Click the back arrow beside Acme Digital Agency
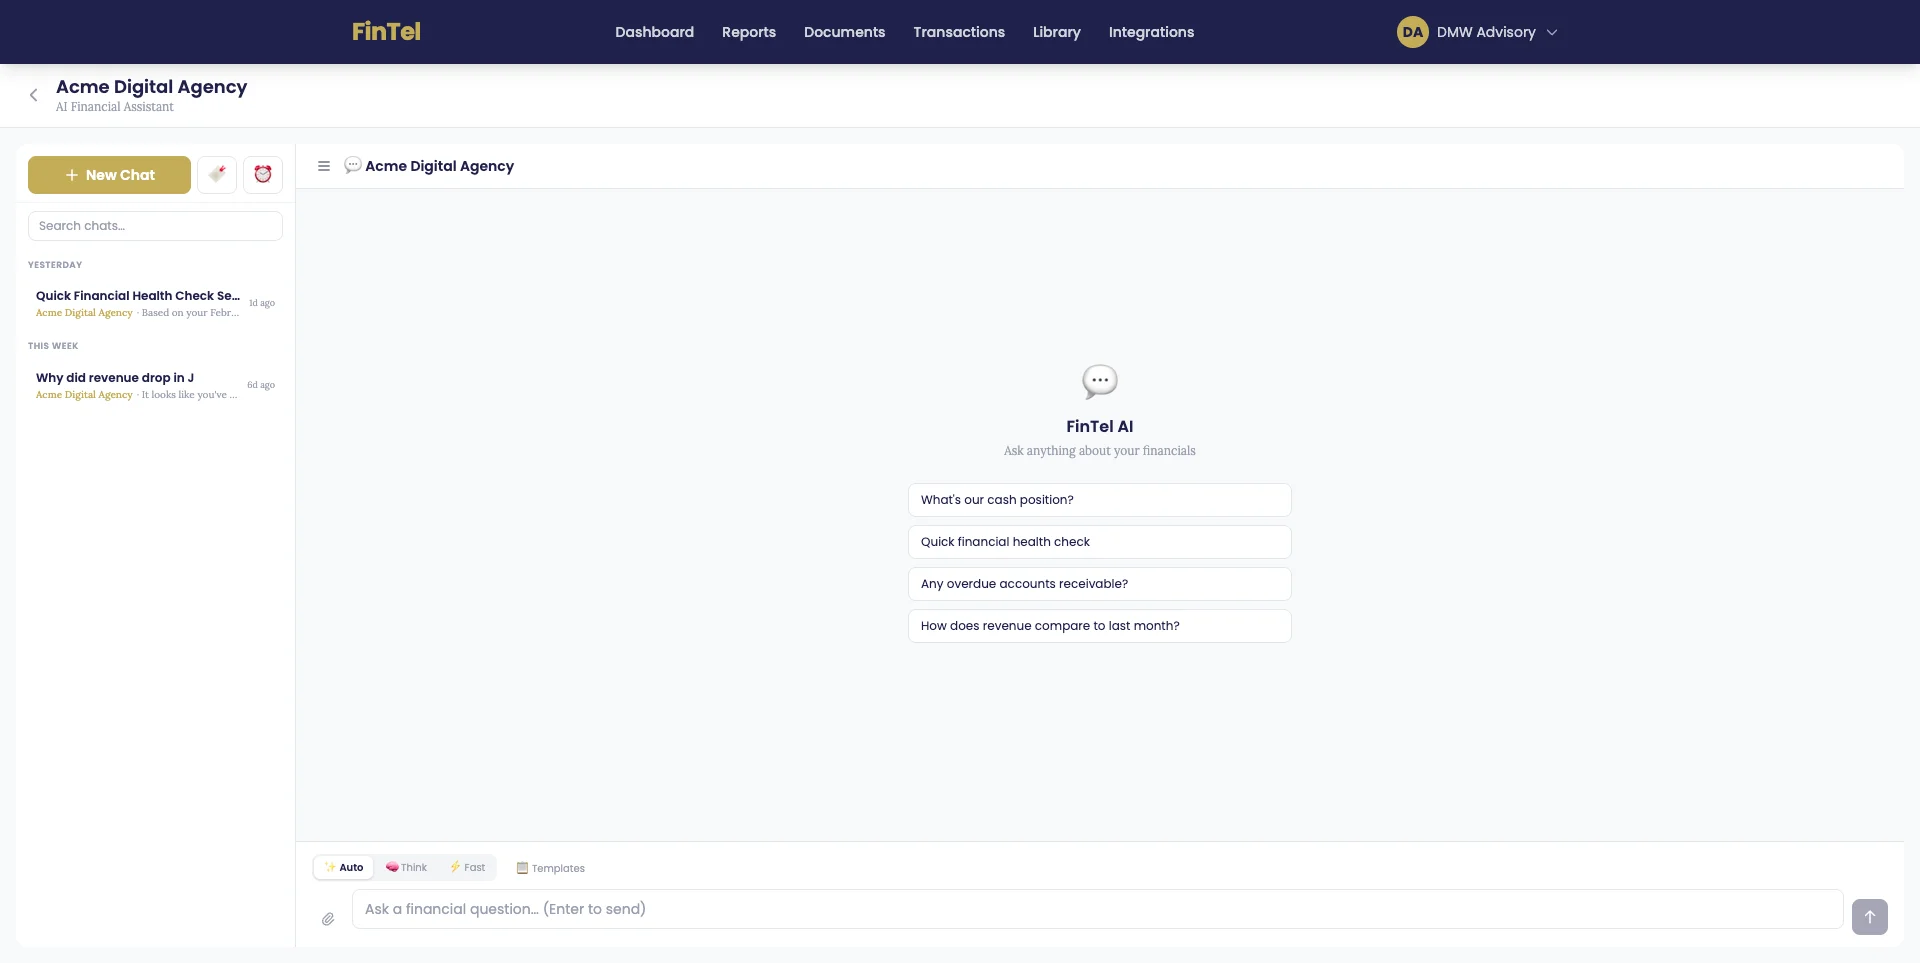This screenshot has width=1920, height=963. click(x=33, y=95)
